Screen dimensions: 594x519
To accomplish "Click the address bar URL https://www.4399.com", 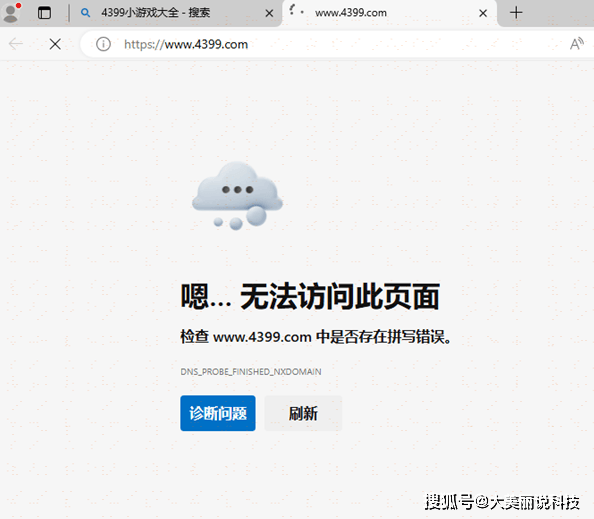I will (x=186, y=44).
